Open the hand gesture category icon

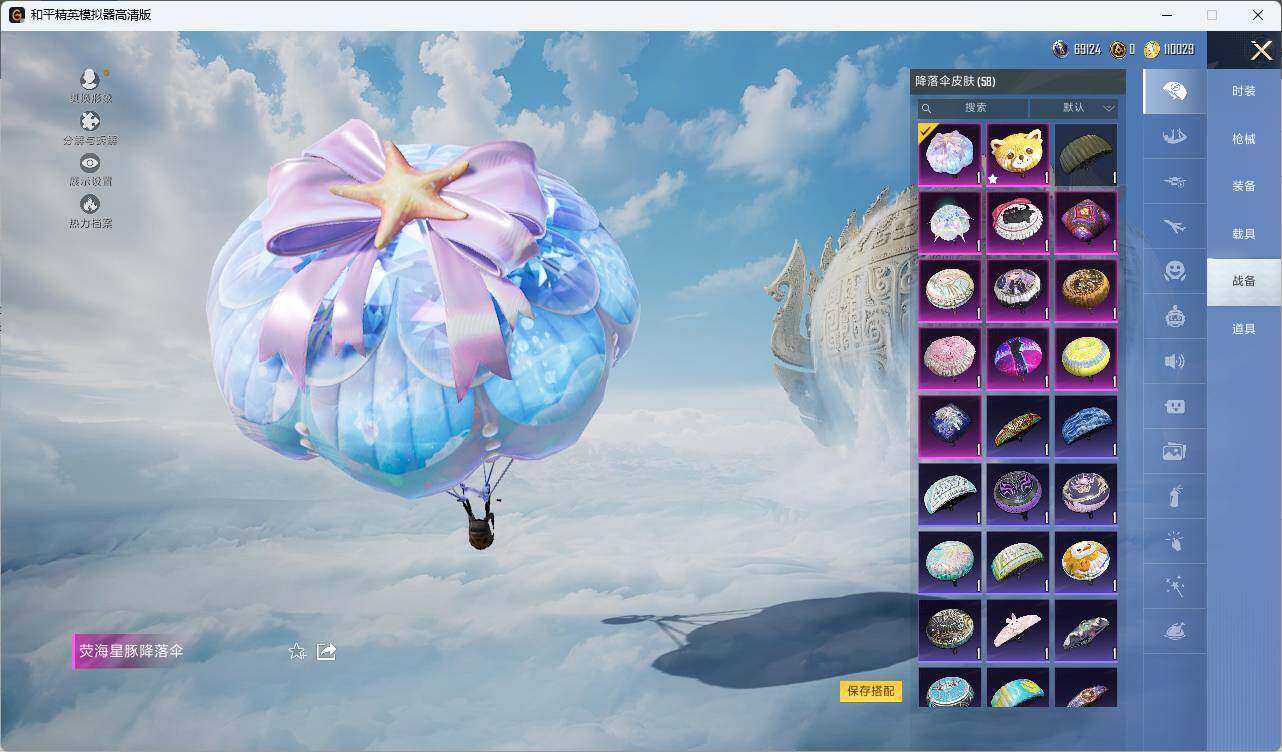tap(1175, 542)
